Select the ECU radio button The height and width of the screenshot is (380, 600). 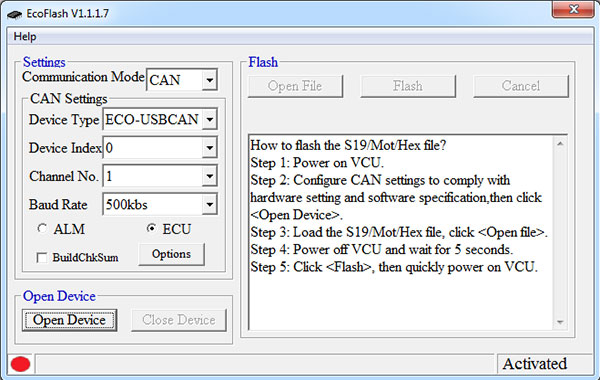pos(152,228)
